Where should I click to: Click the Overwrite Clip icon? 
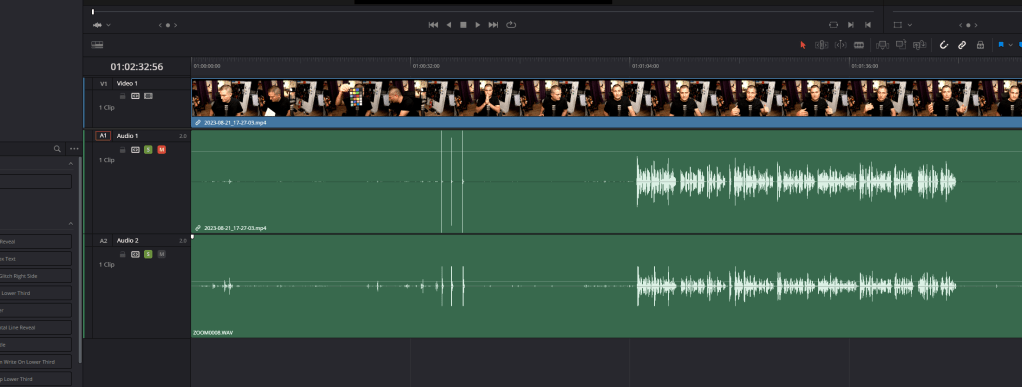pos(901,45)
